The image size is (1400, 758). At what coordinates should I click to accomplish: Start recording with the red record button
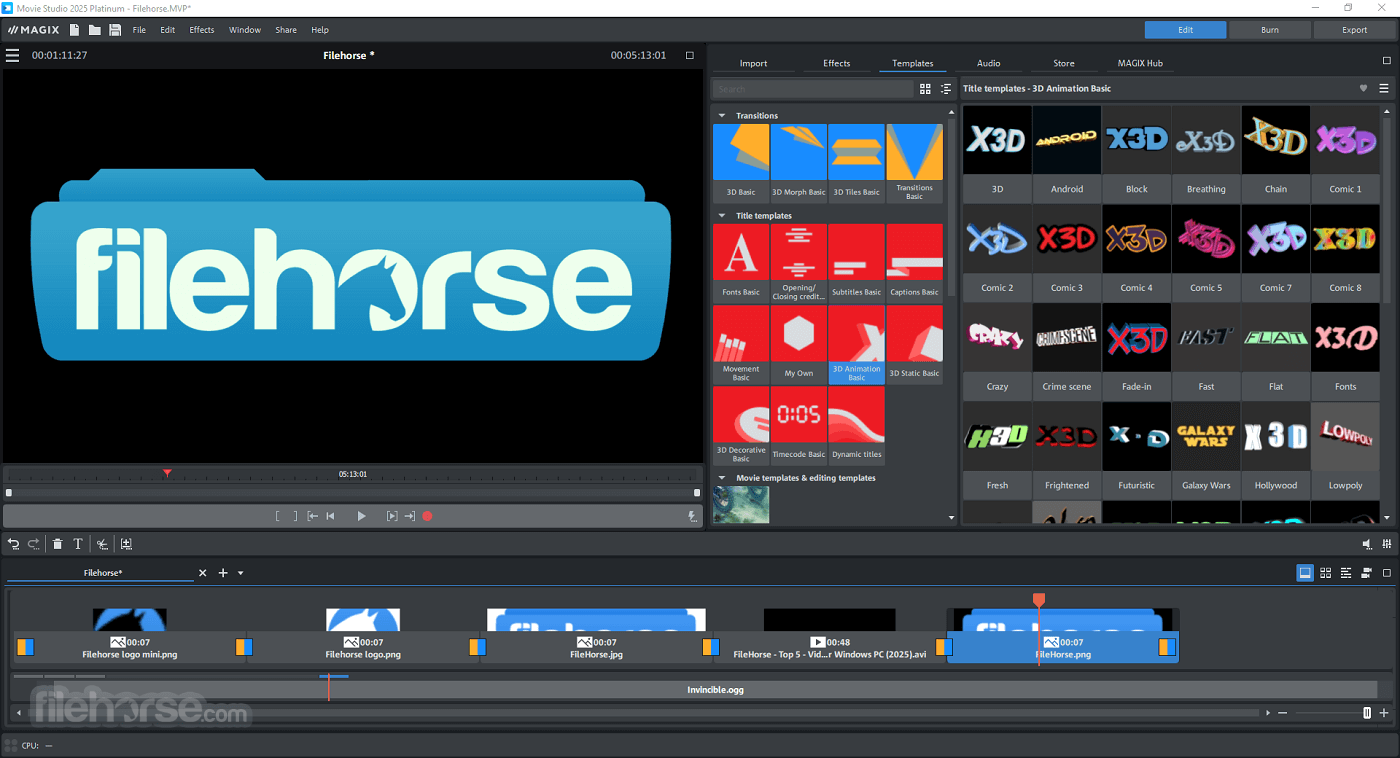click(x=427, y=516)
